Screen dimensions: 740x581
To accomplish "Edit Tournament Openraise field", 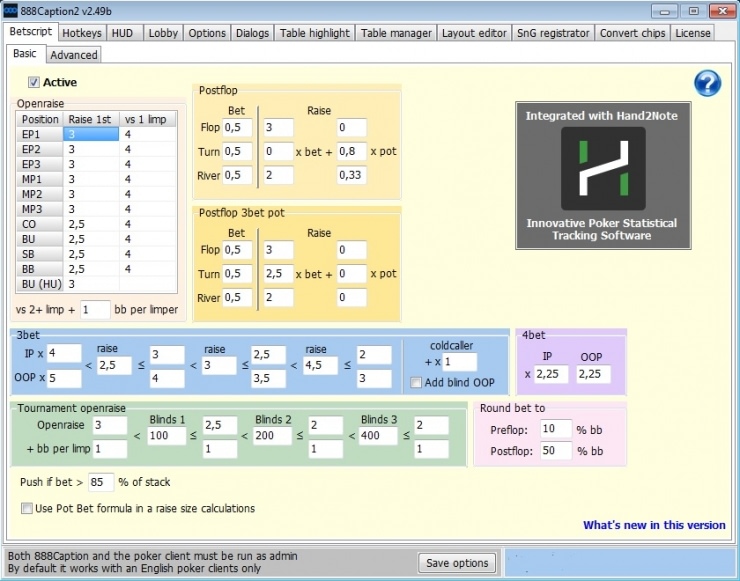I will pyautogui.click(x=109, y=425).
